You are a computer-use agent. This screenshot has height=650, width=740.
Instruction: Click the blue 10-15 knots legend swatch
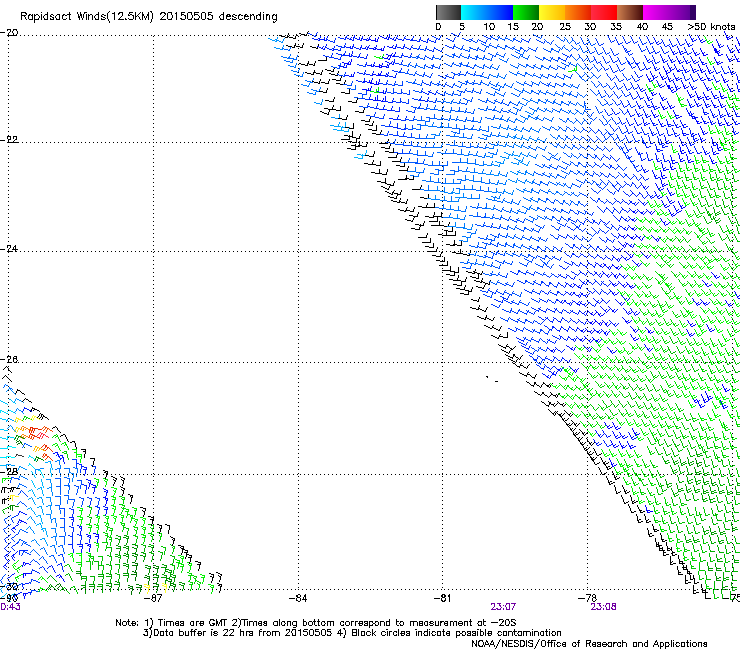tap(500, 12)
